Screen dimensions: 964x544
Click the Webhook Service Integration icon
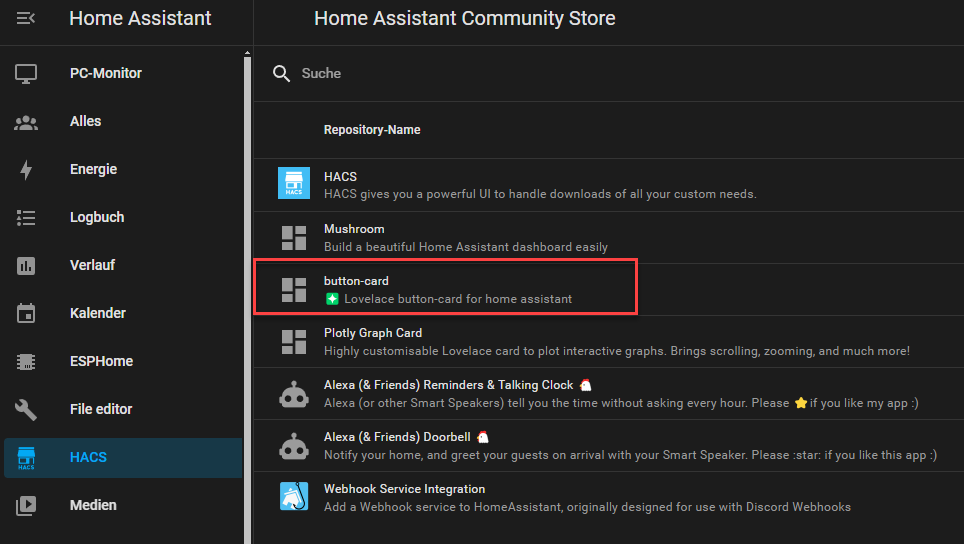pos(294,497)
